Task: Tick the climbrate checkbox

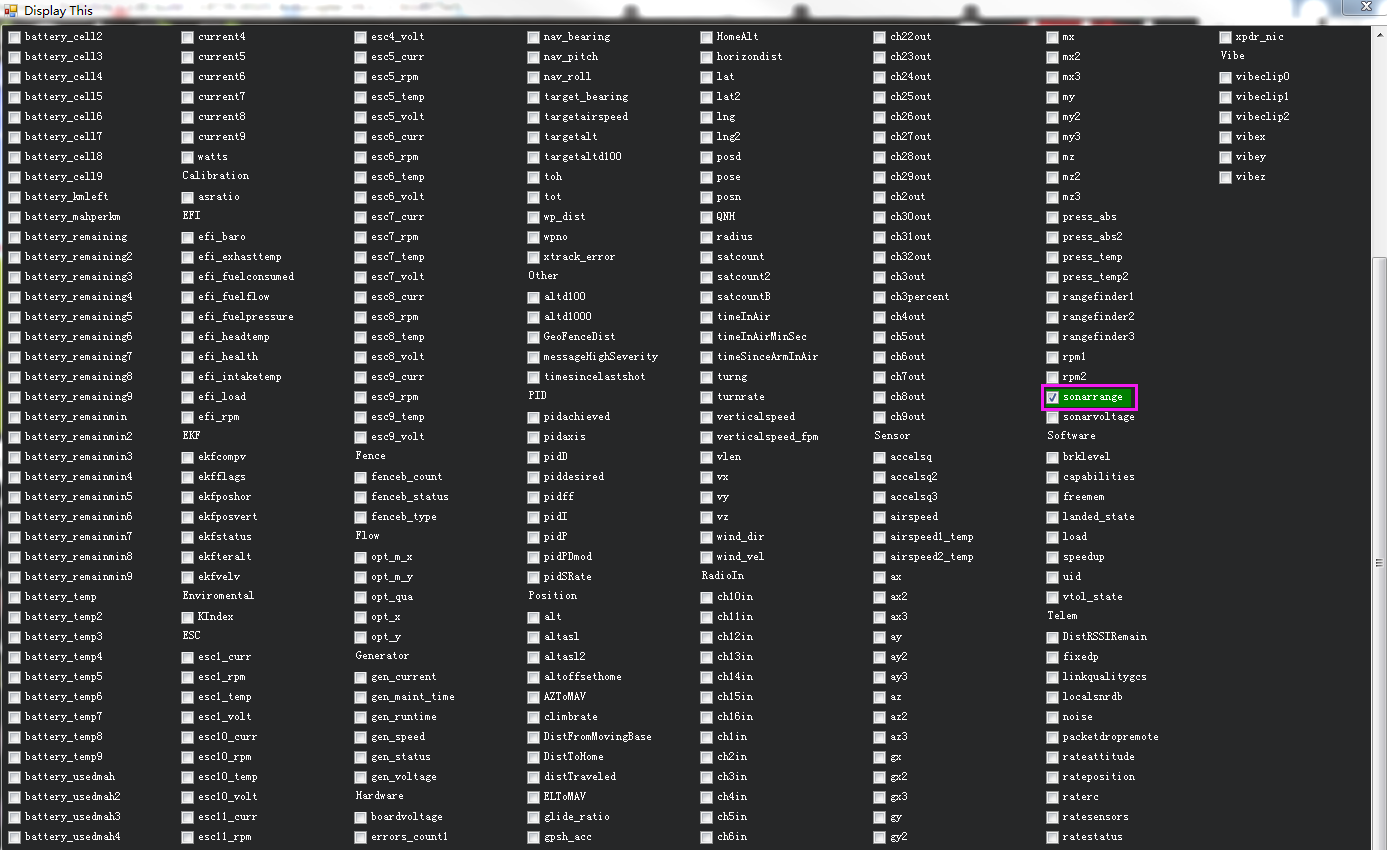Action: coord(534,717)
